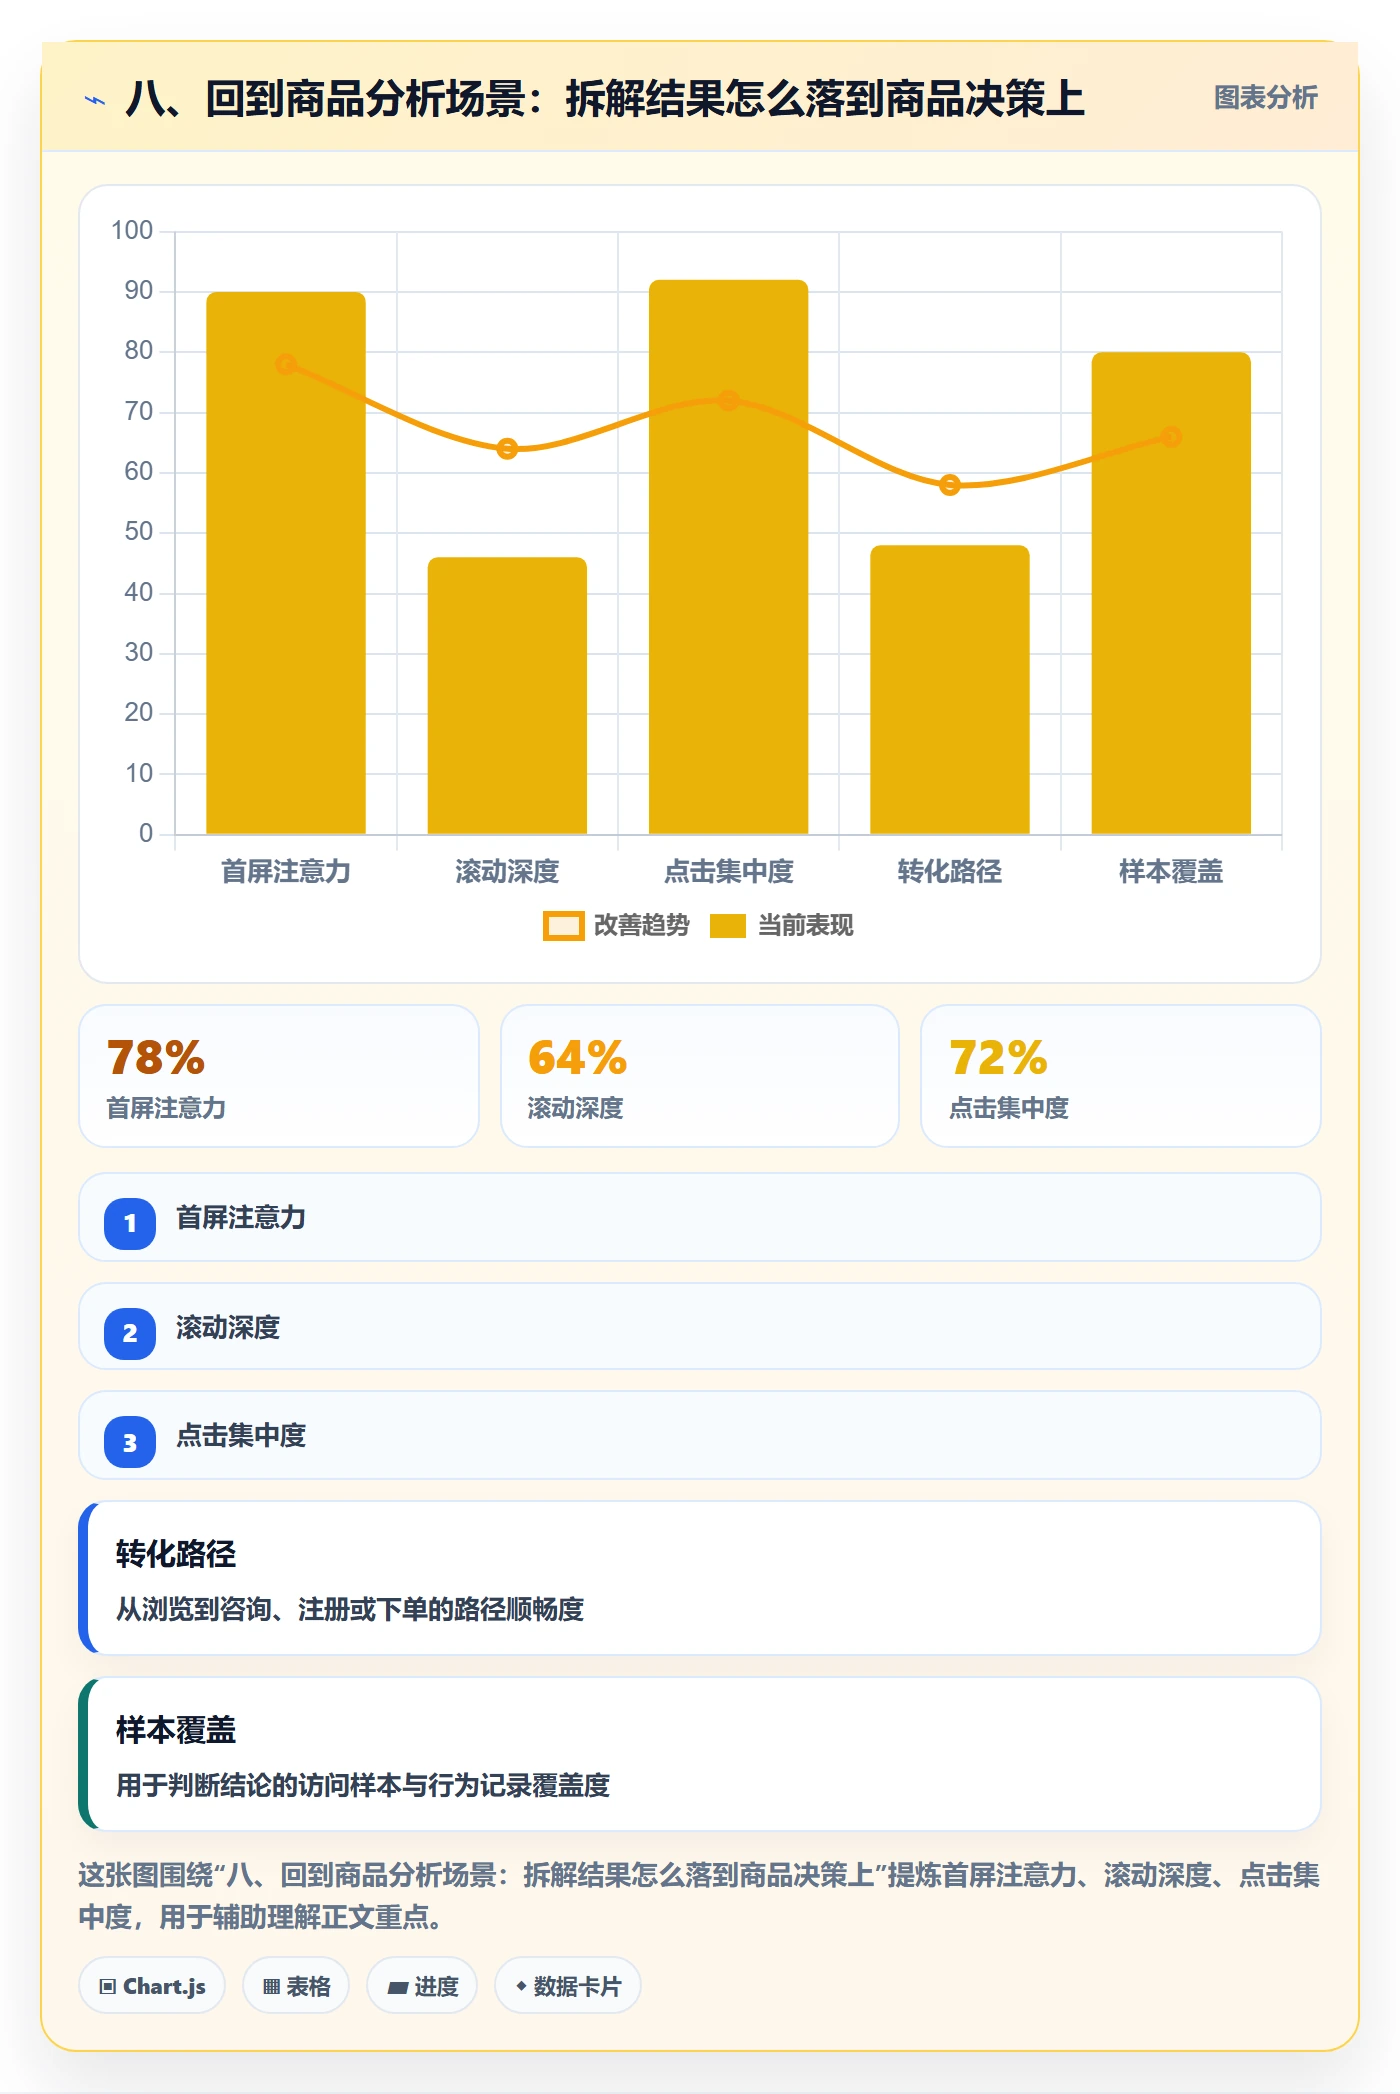The height and width of the screenshot is (2094, 1400).
Task: Click the y-axis value 50
Action: 139,532
